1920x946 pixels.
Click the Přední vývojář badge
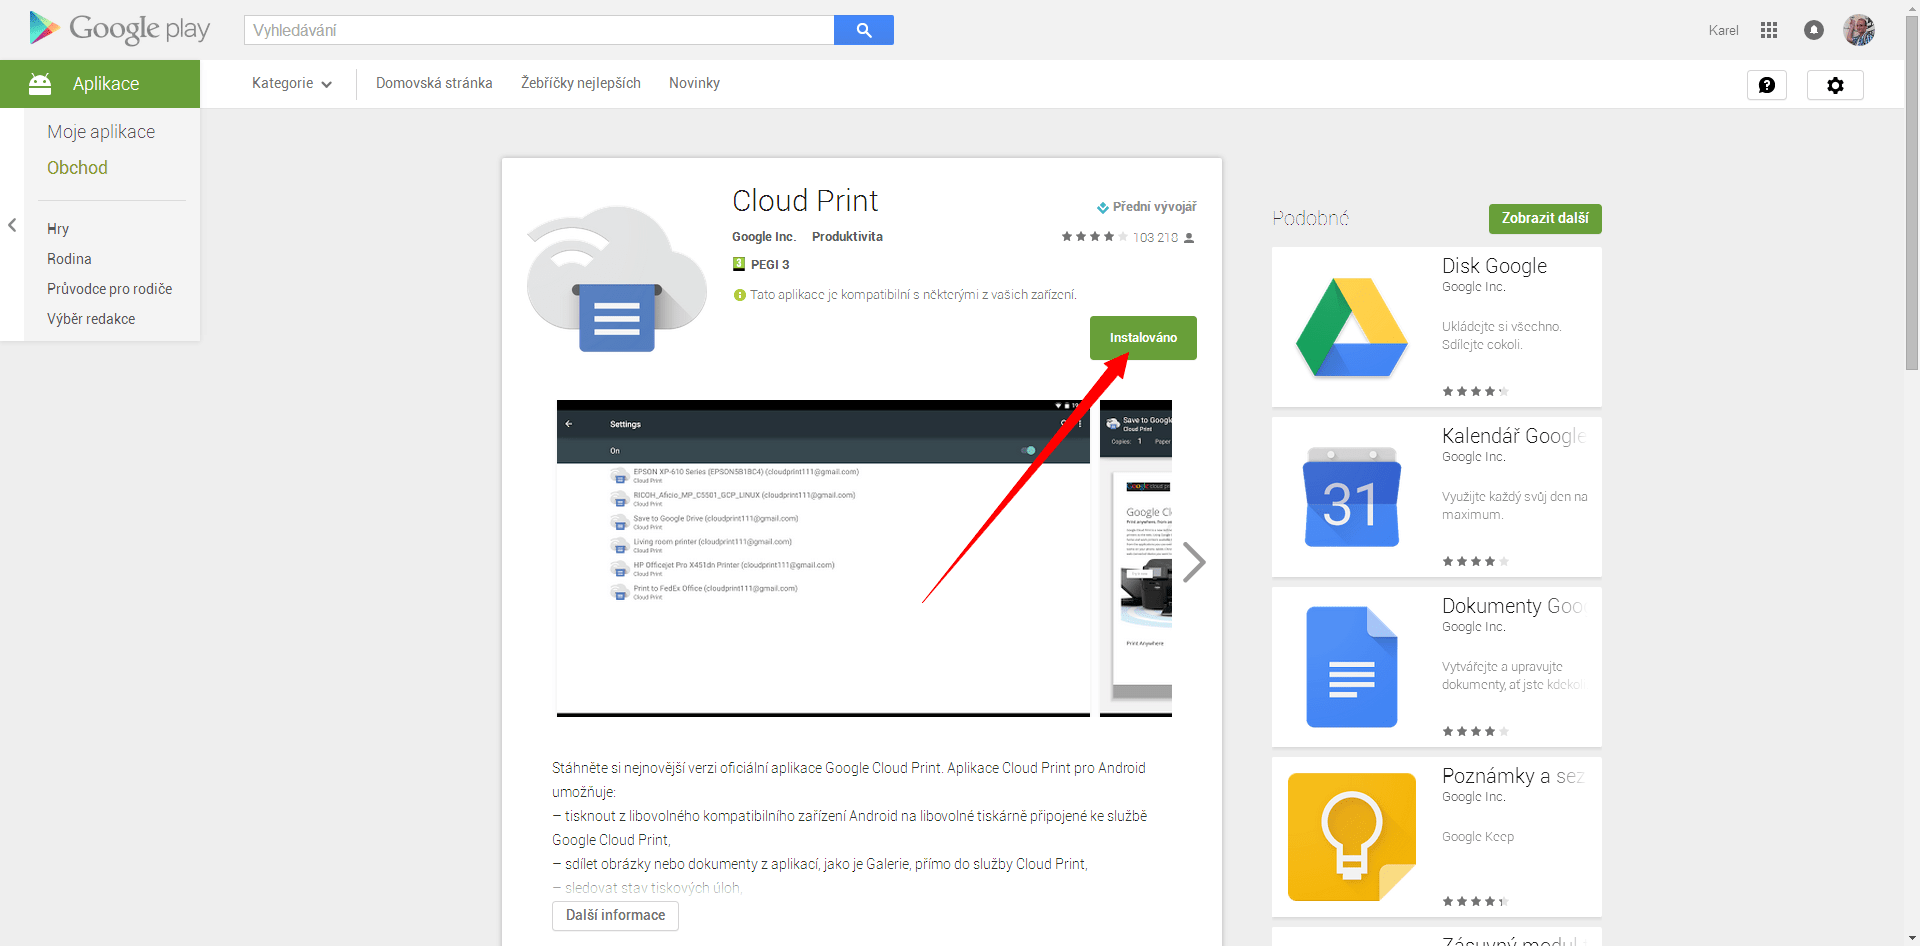pos(1146,207)
